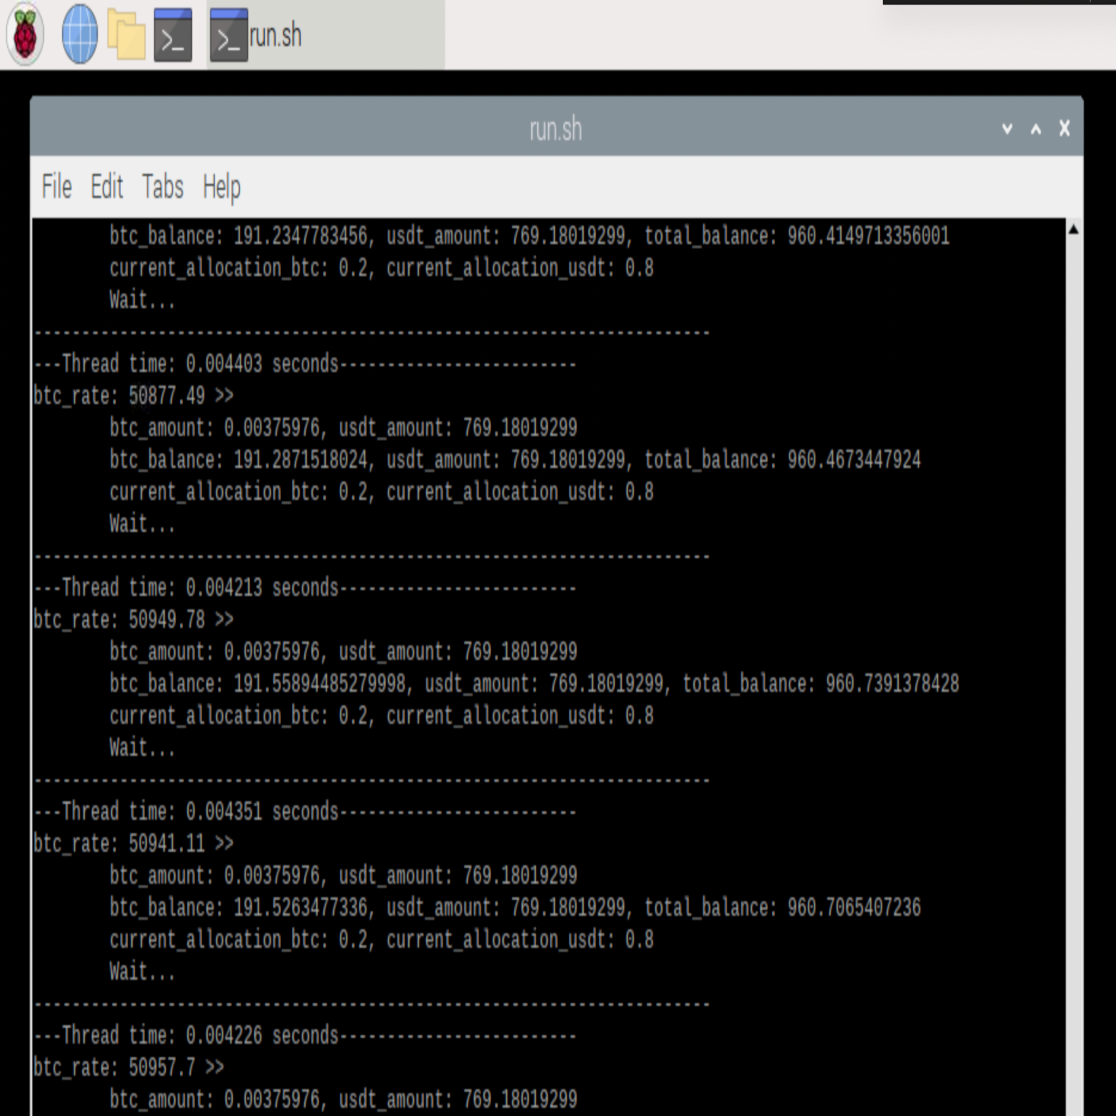
Task: Open the Edit menu
Action: (x=107, y=186)
